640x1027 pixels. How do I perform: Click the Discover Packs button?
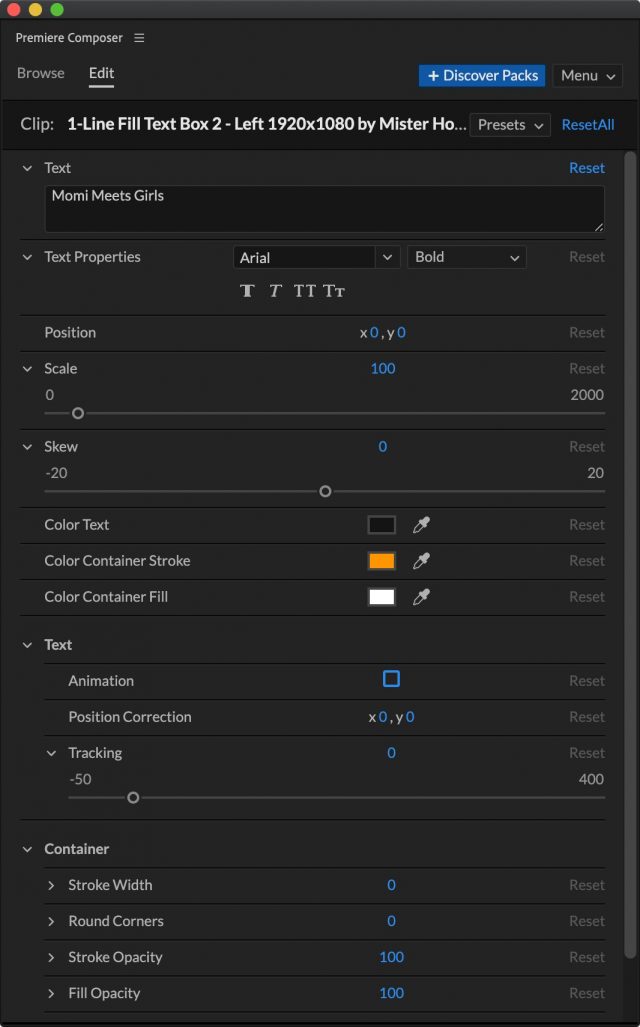click(482, 76)
